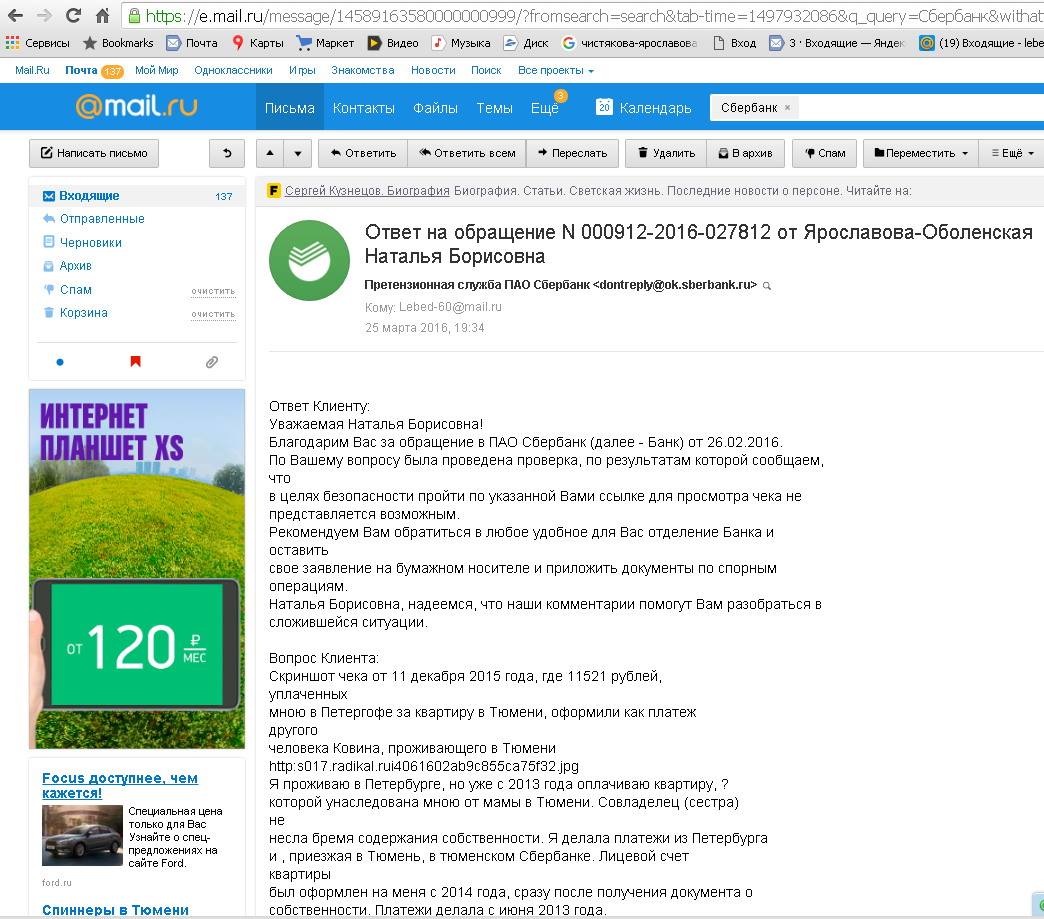
Task: Open the toolbar Ещё dropdown
Action: tap(1013, 153)
